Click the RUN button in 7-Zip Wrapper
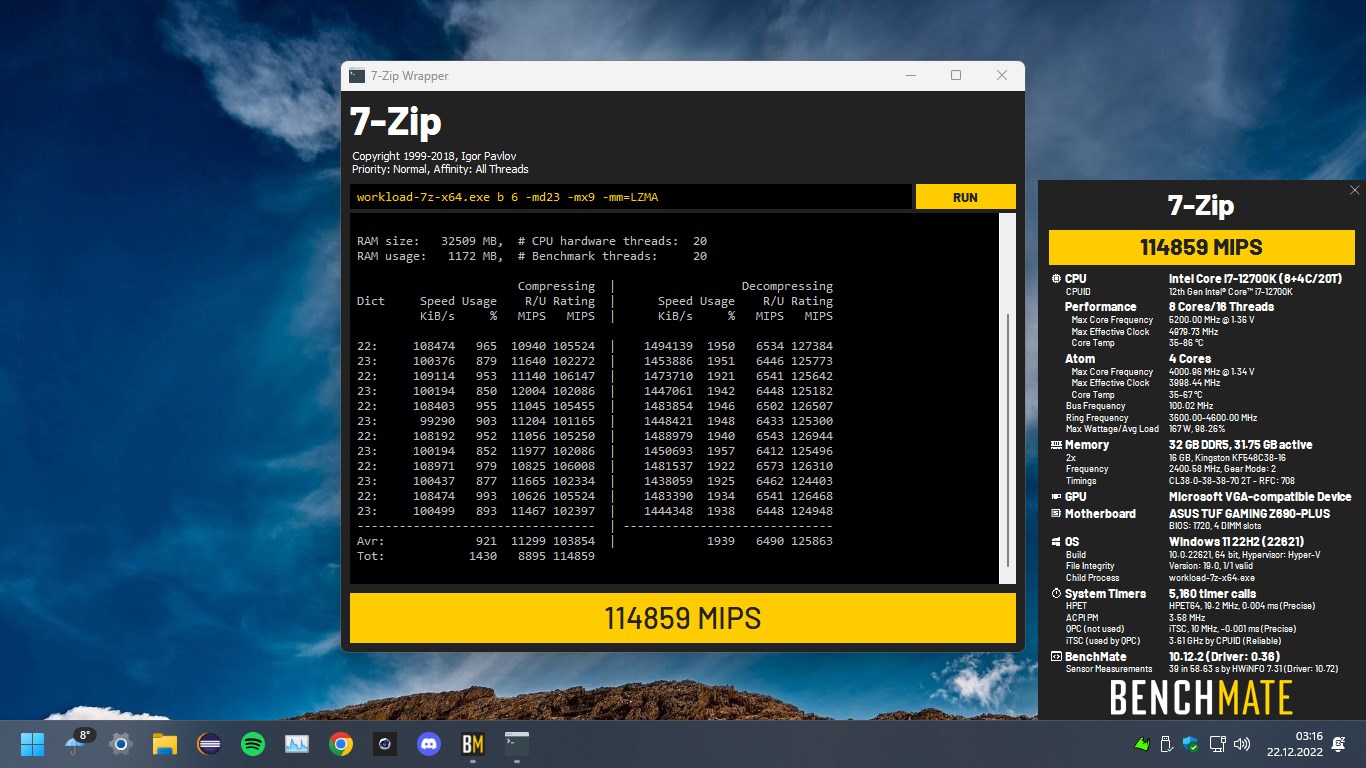 [x=965, y=197]
